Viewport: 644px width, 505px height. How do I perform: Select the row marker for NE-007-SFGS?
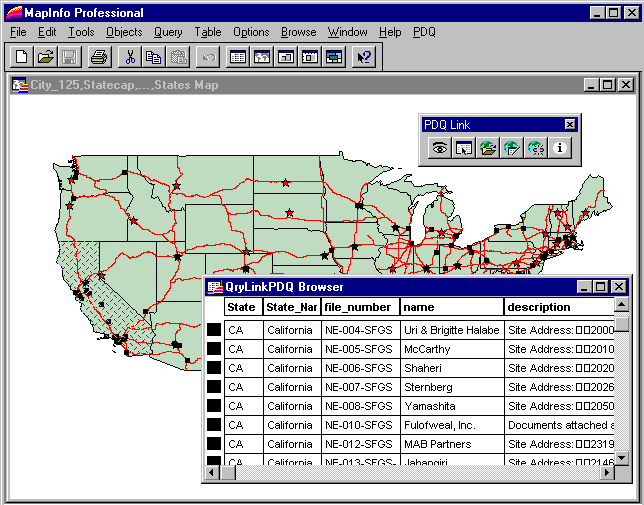214,386
